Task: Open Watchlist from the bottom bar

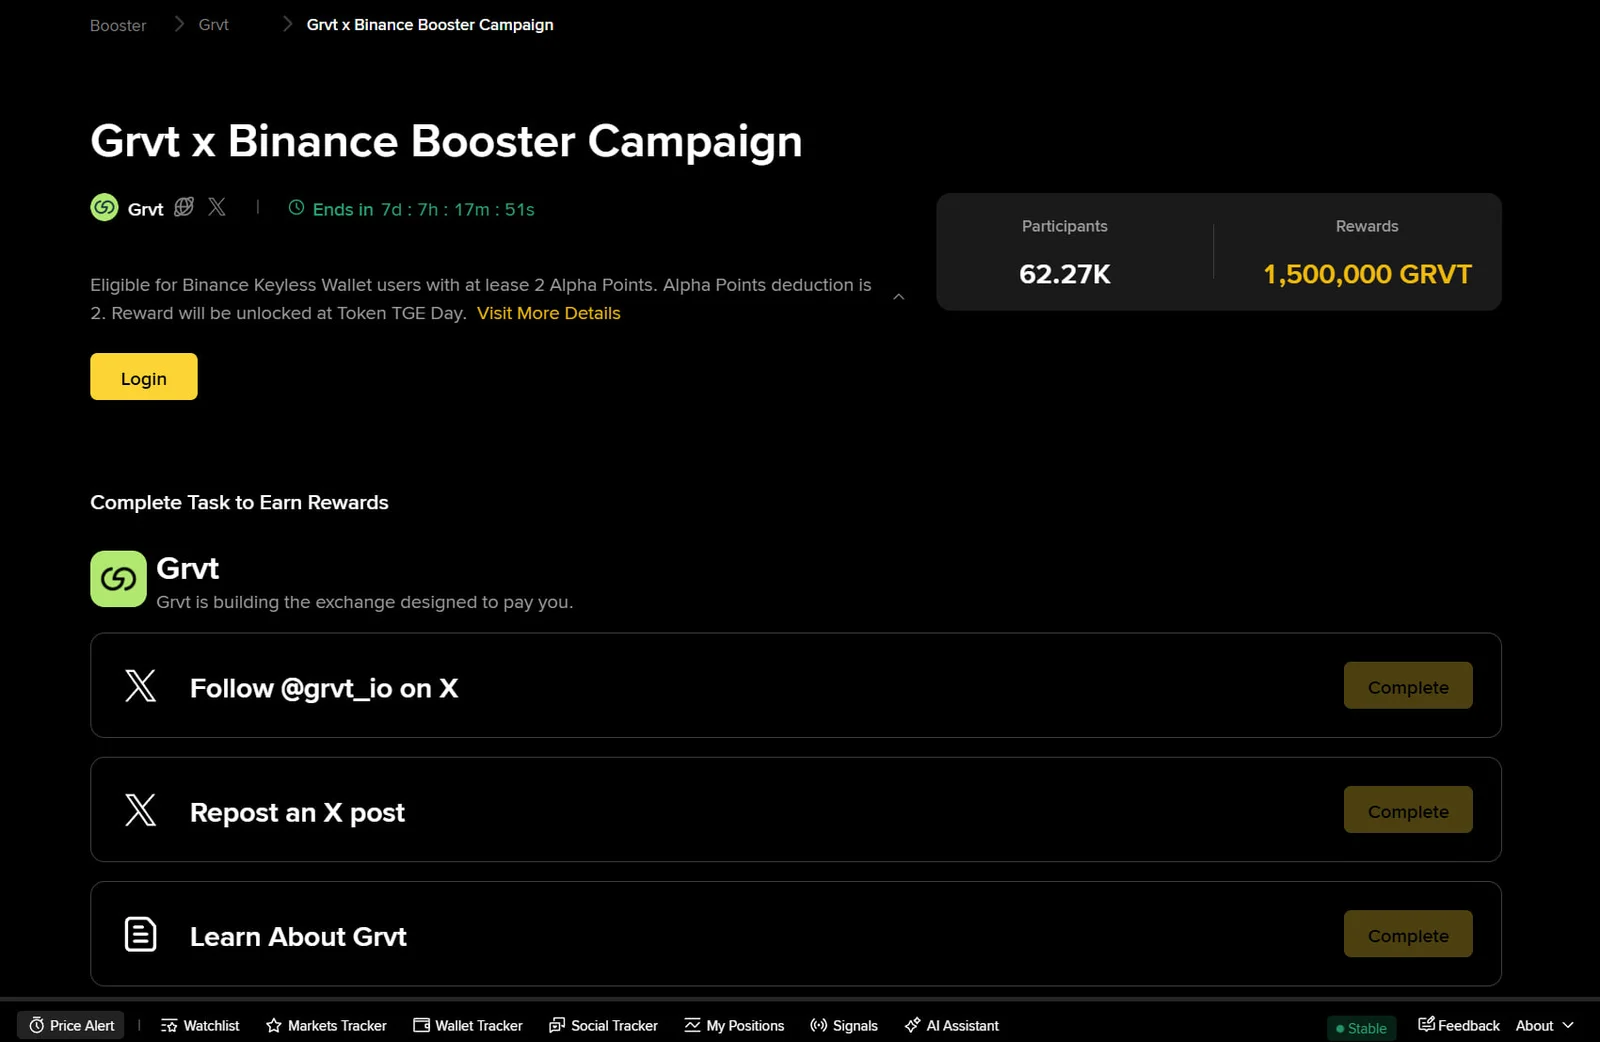Action: (x=200, y=1025)
